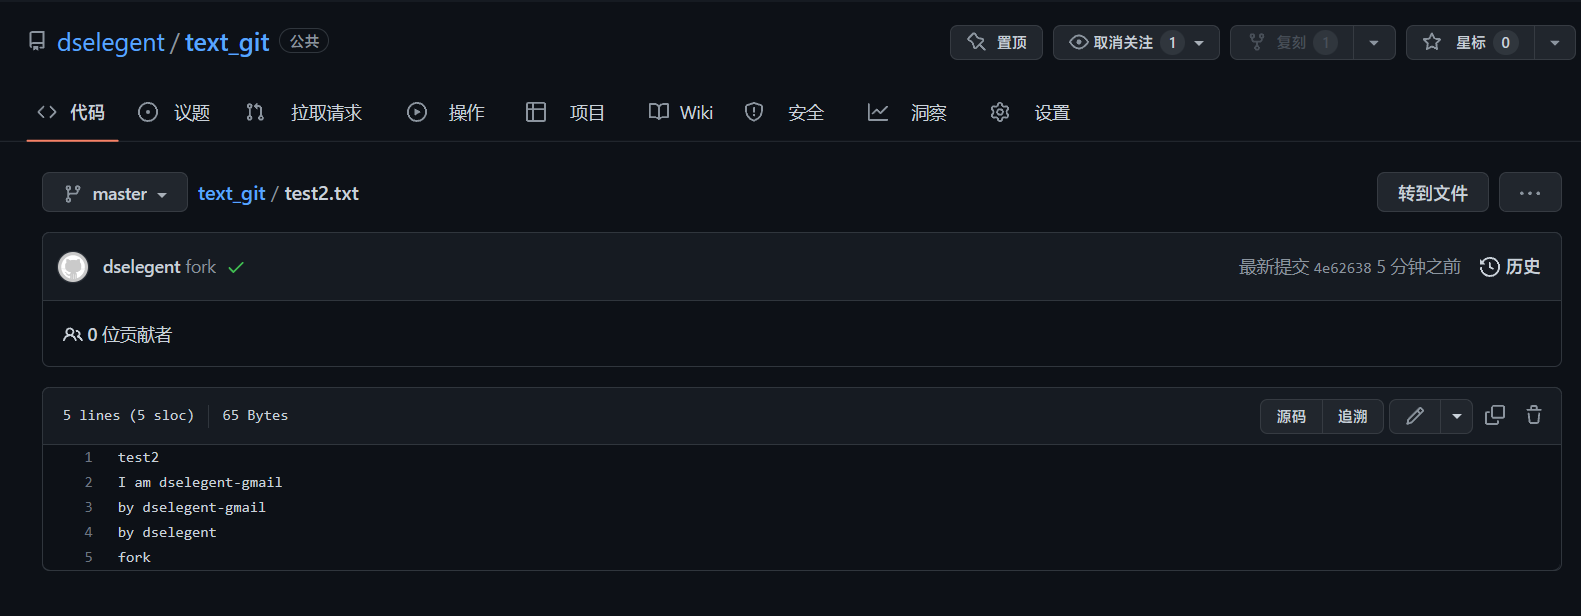1581x616 pixels.
Task: Open the 项目 projects tab
Action: (565, 112)
